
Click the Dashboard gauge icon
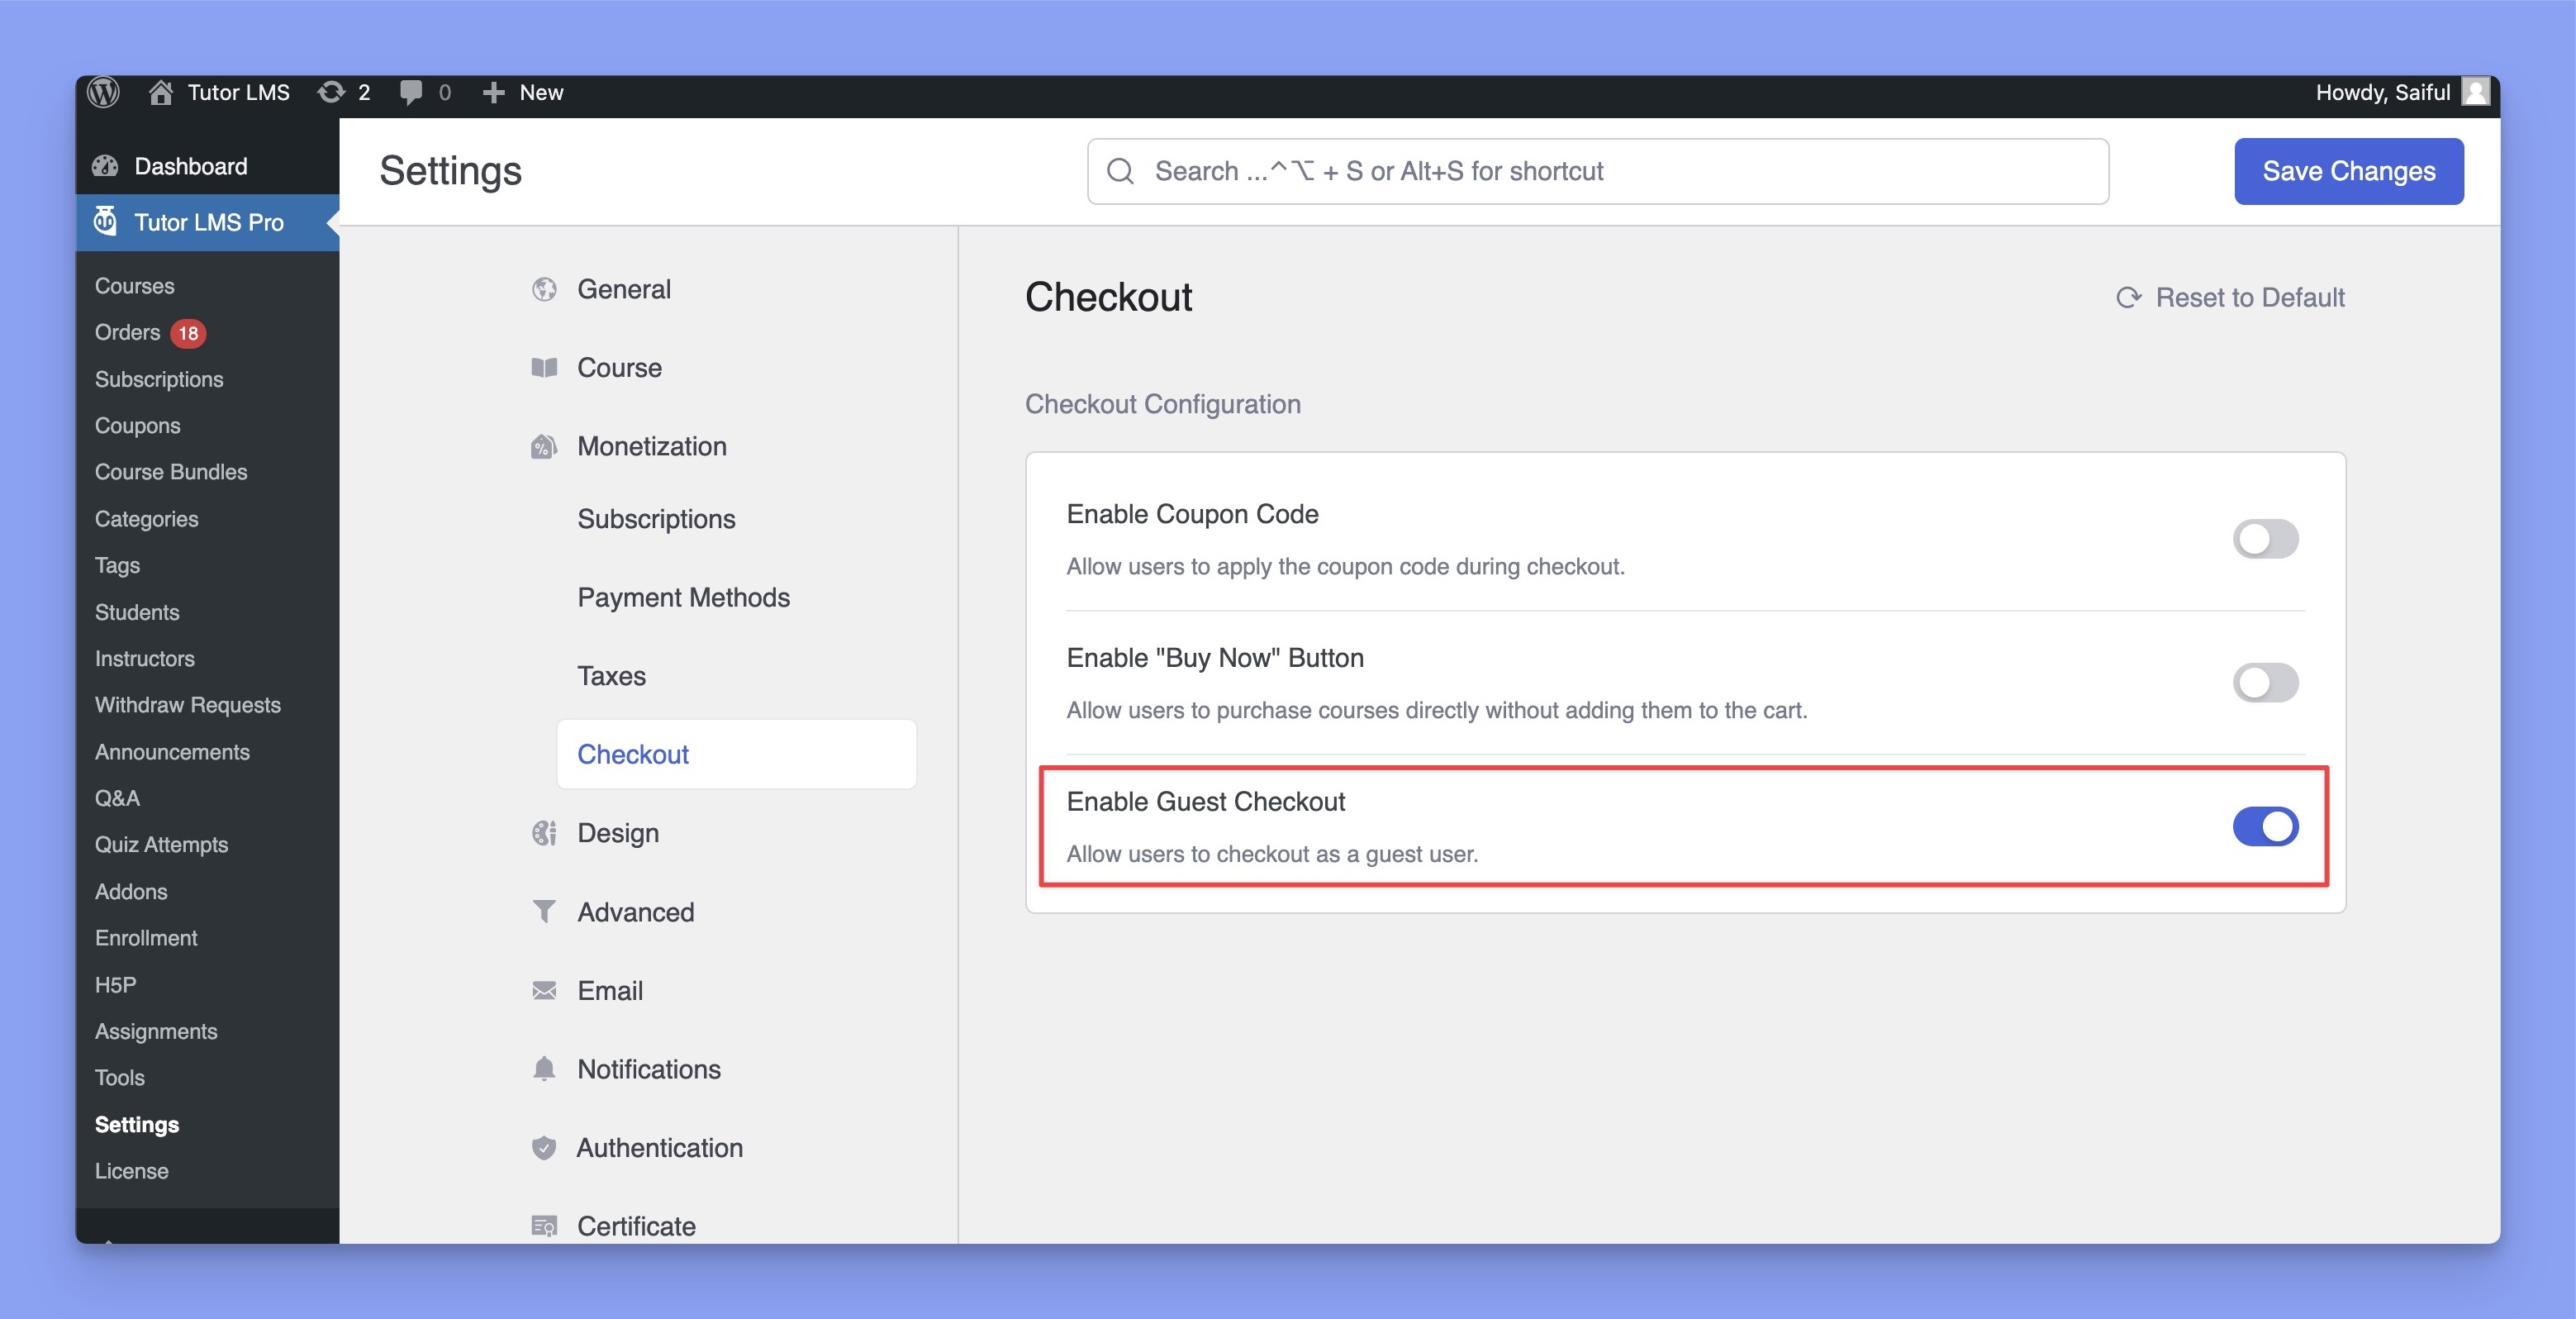click(105, 166)
